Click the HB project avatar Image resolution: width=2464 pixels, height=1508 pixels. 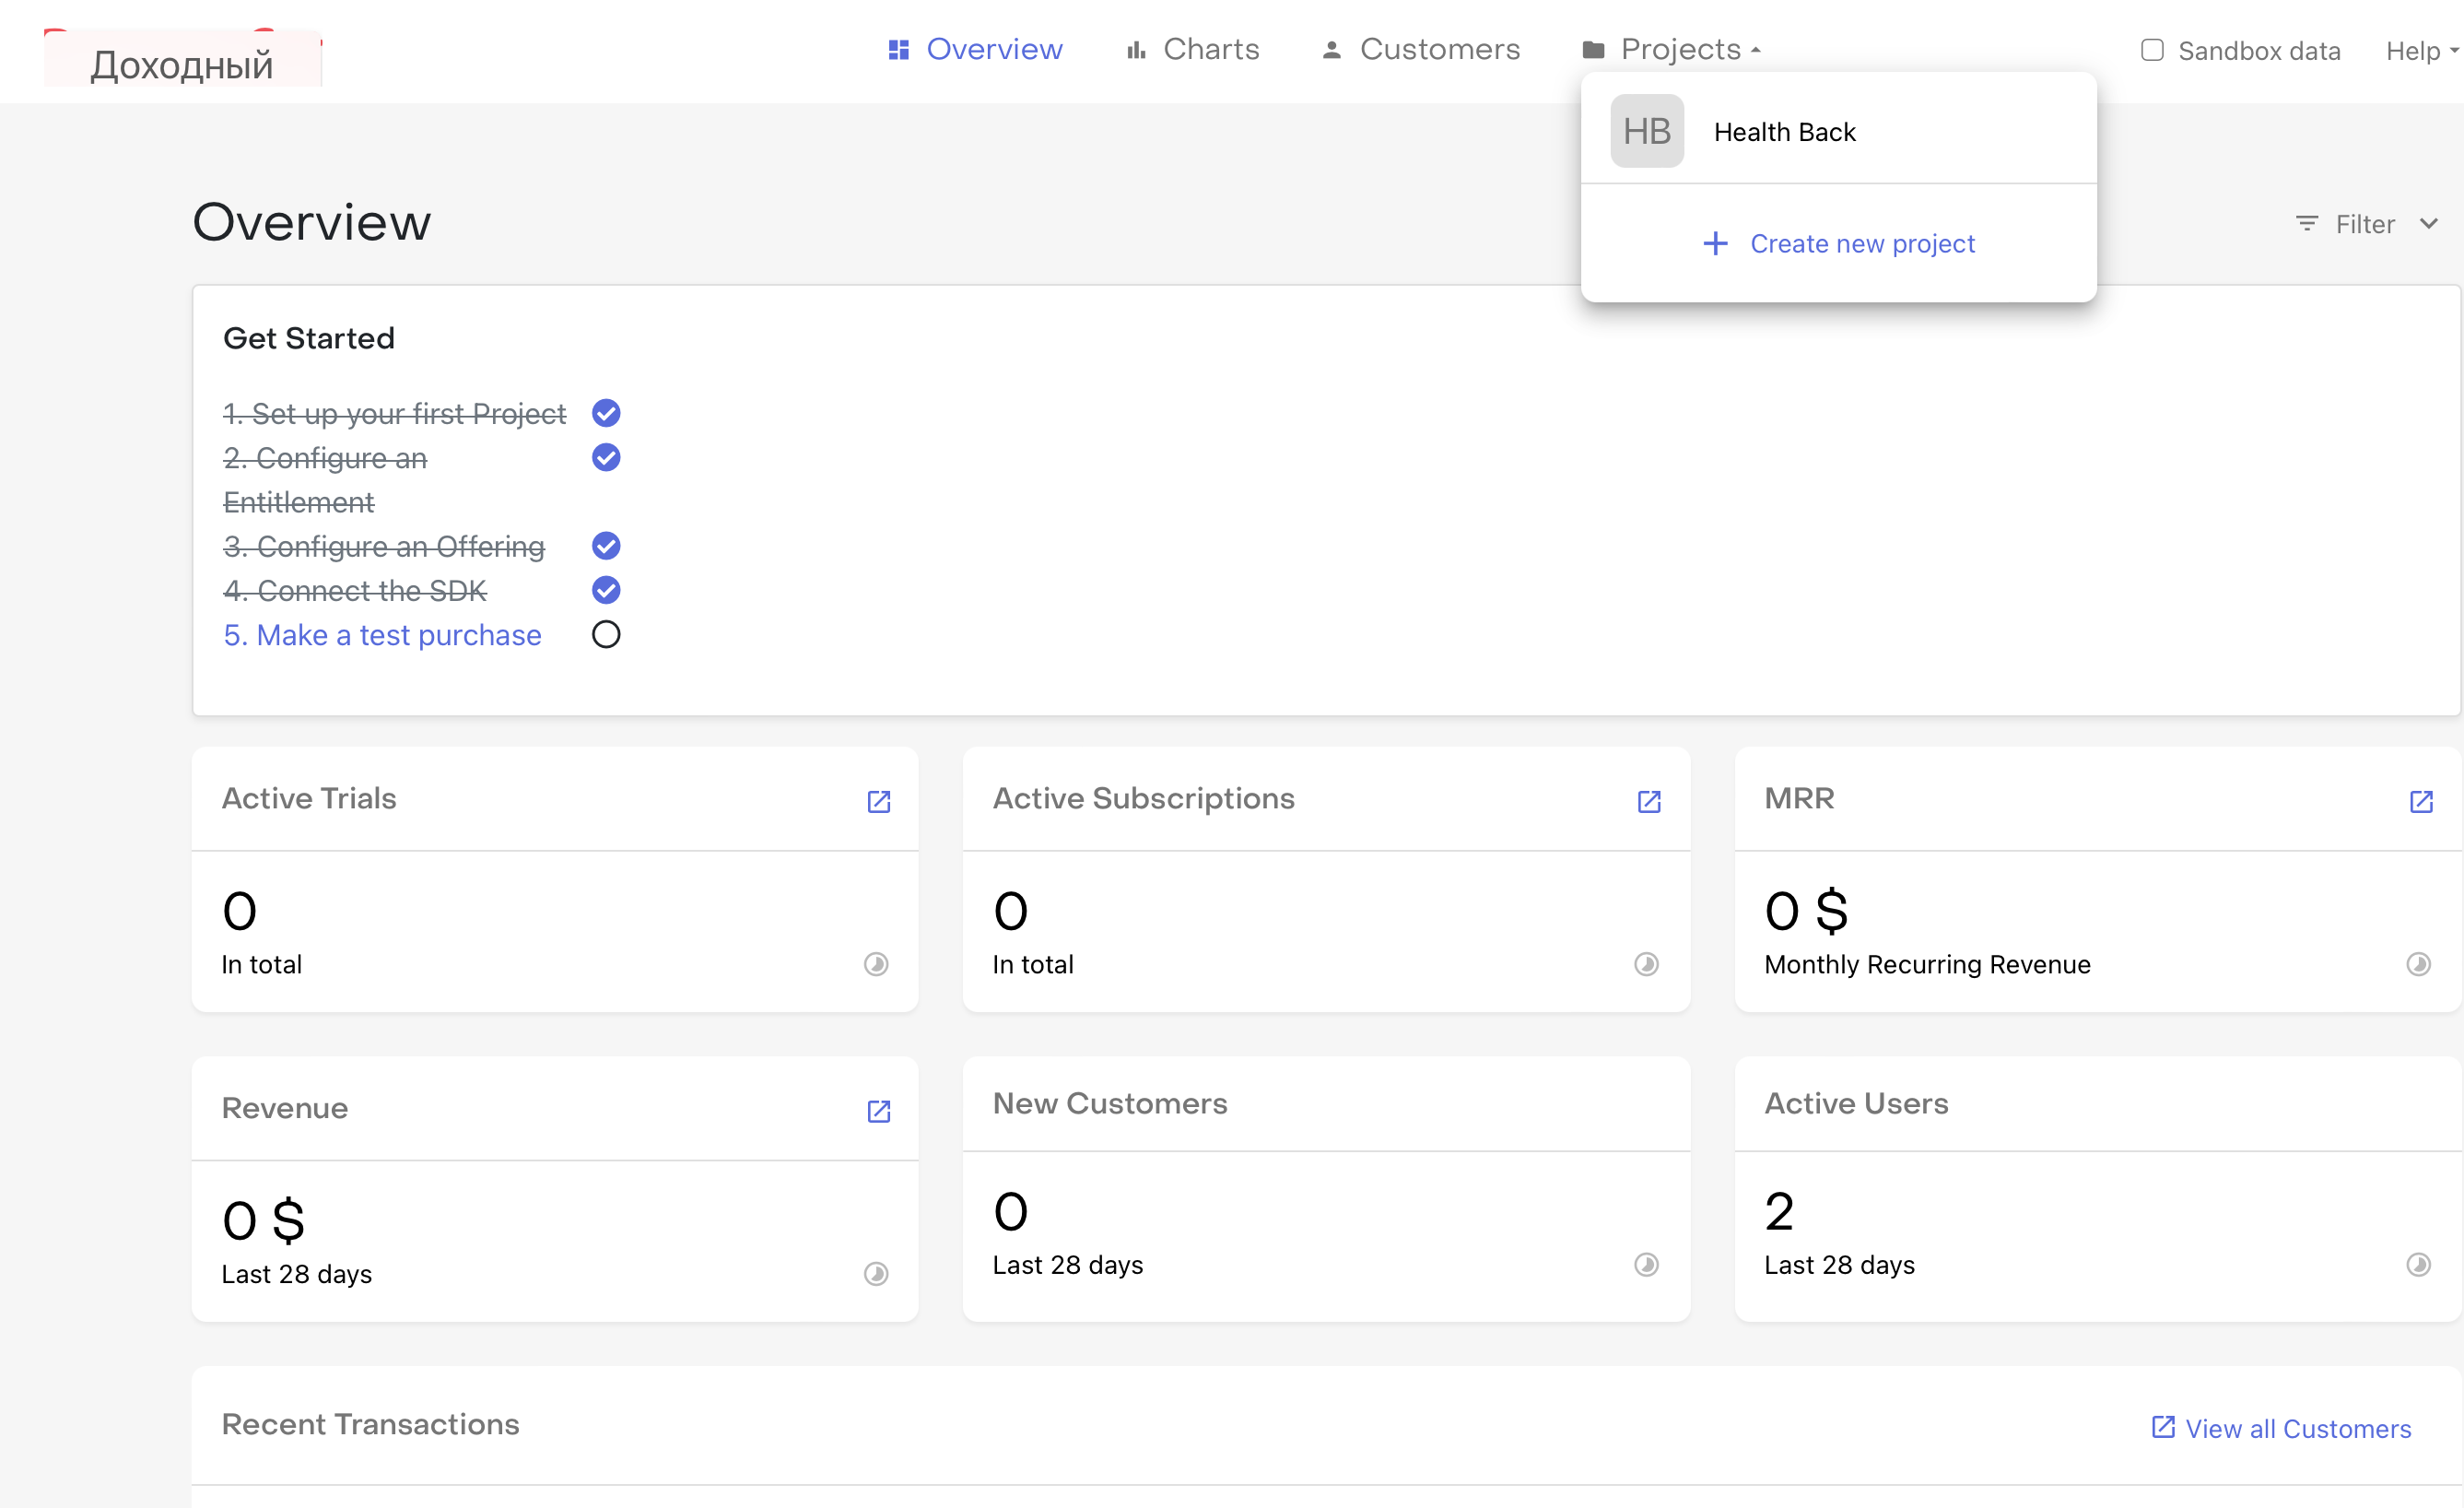[1647, 131]
